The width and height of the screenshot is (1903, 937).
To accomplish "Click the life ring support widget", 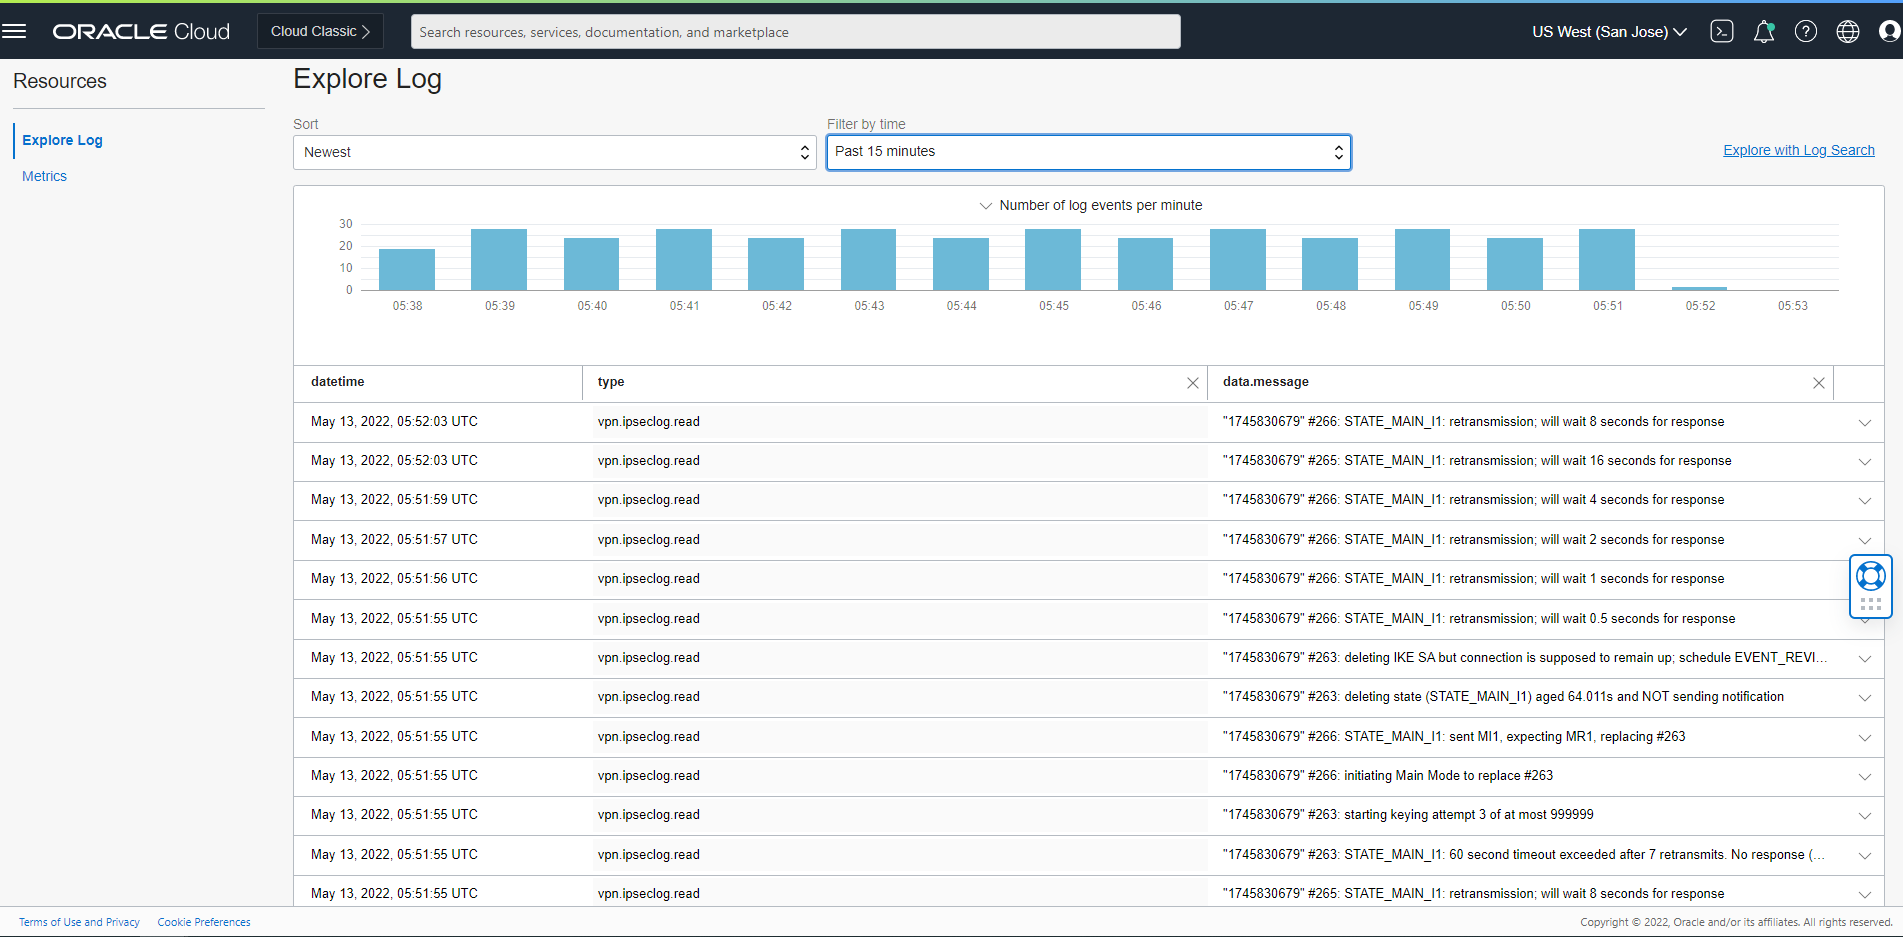I will coord(1870,576).
